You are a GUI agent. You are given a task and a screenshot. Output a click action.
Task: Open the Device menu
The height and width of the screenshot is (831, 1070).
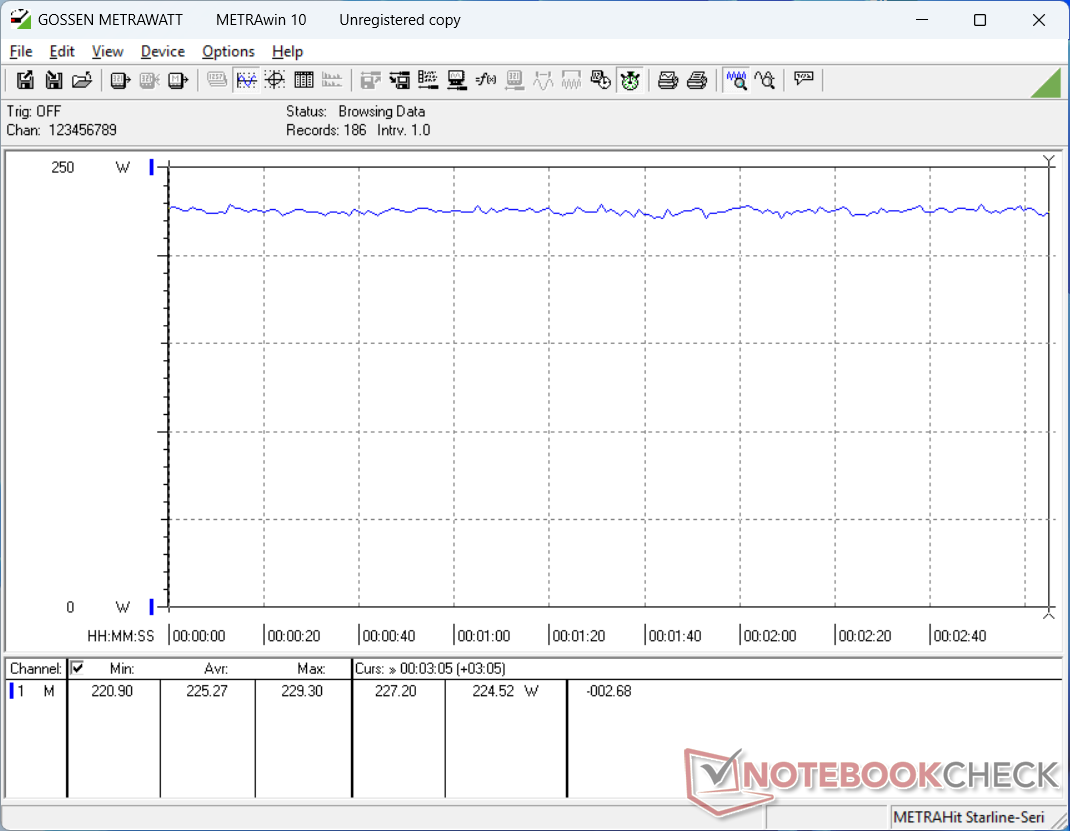click(x=162, y=51)
